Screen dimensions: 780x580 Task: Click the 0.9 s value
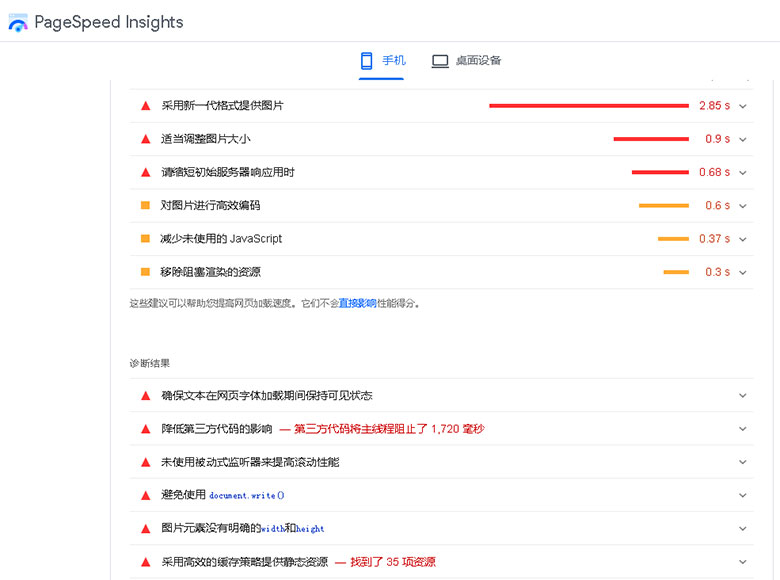pos(717,139)
